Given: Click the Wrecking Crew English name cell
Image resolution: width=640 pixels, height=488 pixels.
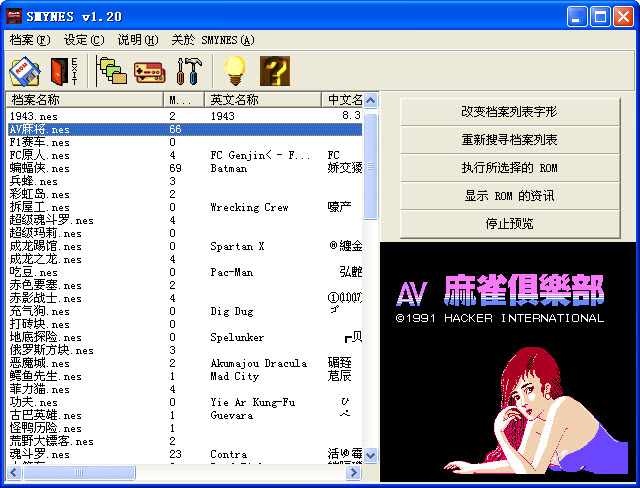Looking at the screenshot, I should [249, 207].
